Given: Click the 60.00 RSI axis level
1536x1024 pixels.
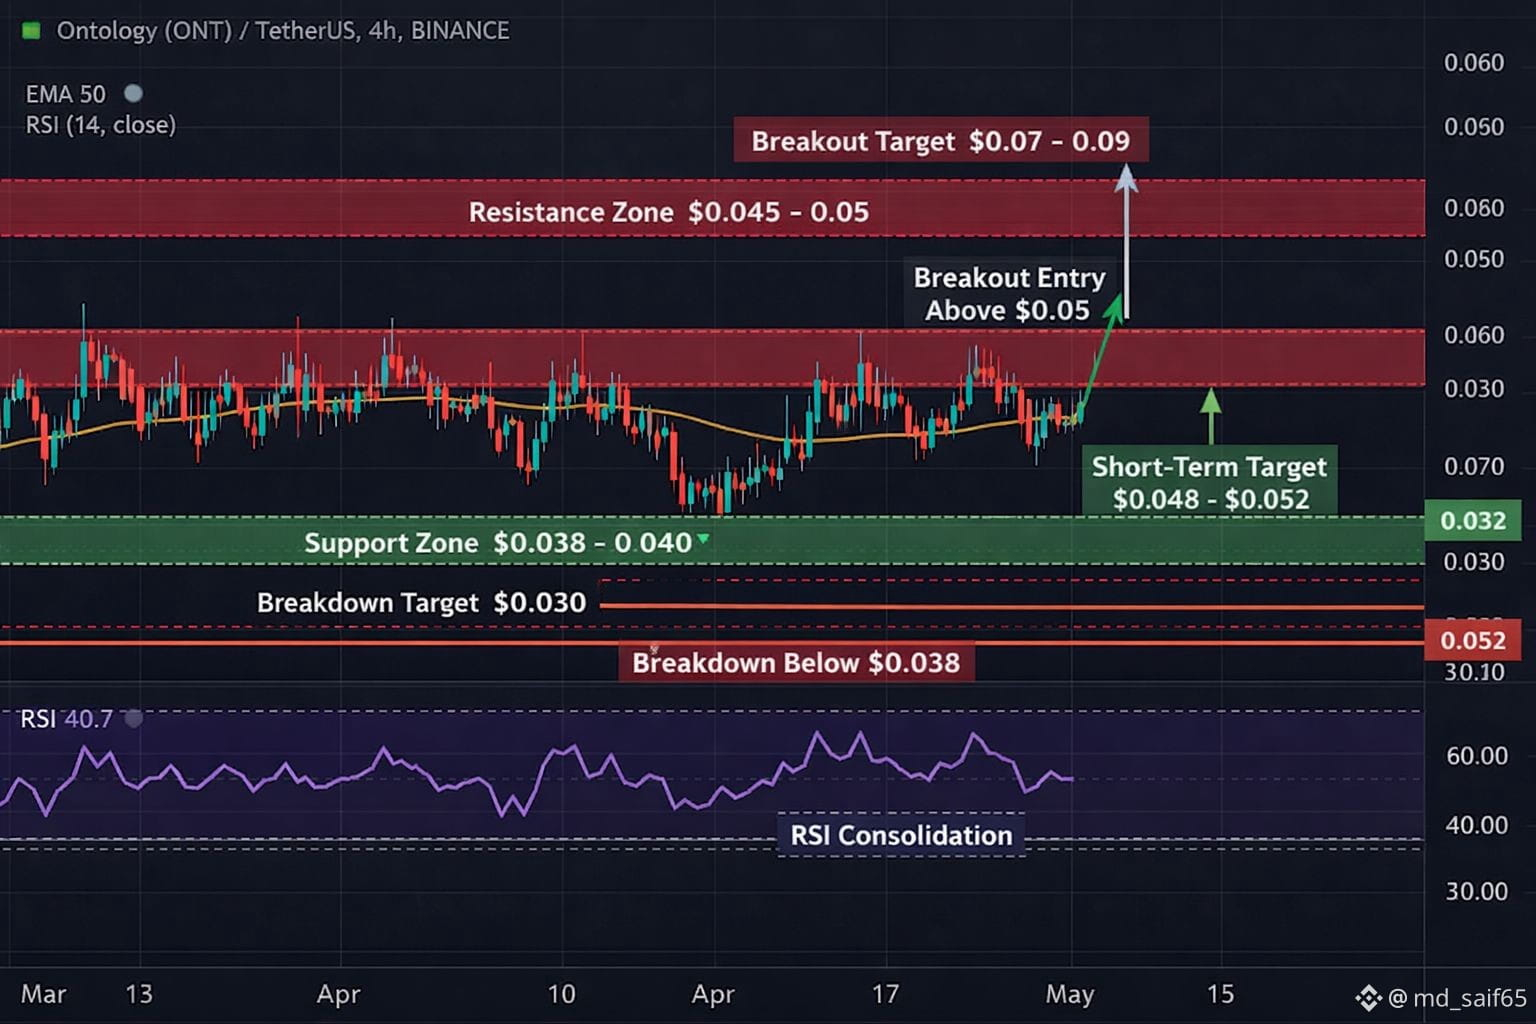Looking at the screenshot, I should coord(1477,755).
